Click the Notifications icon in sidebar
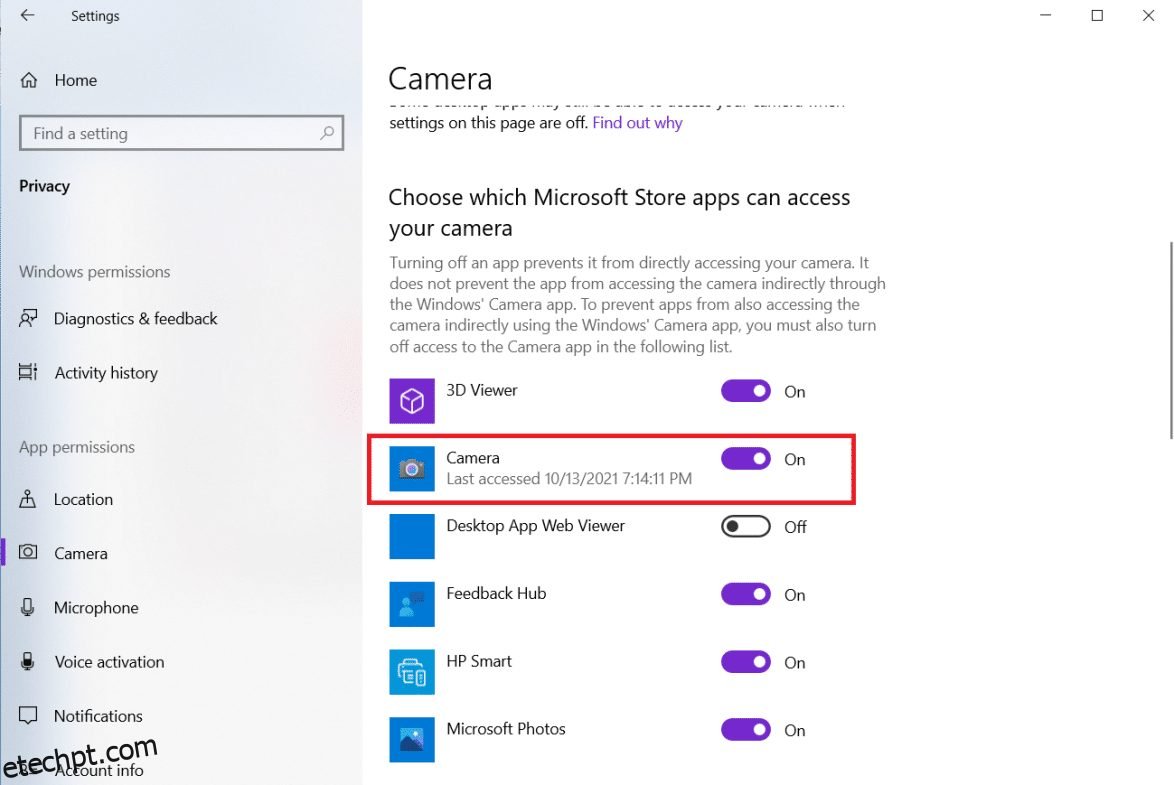 [x=28, y=715]
